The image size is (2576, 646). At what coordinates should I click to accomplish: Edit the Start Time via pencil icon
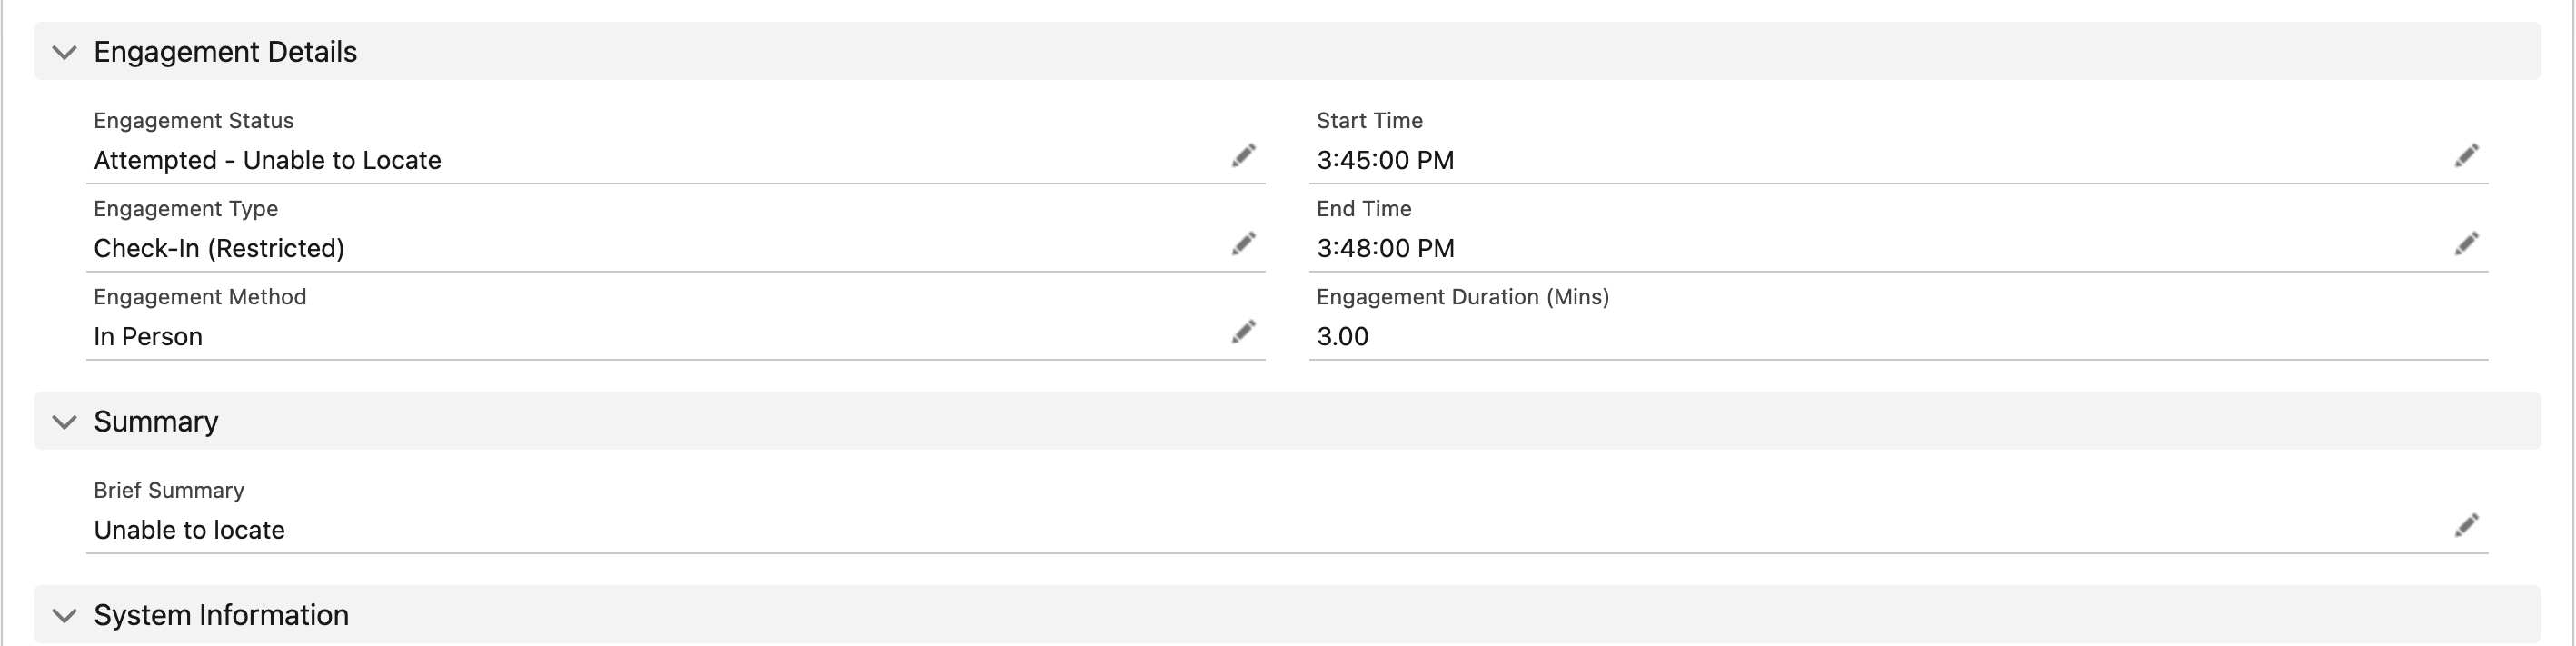[x=2466, y=156]
